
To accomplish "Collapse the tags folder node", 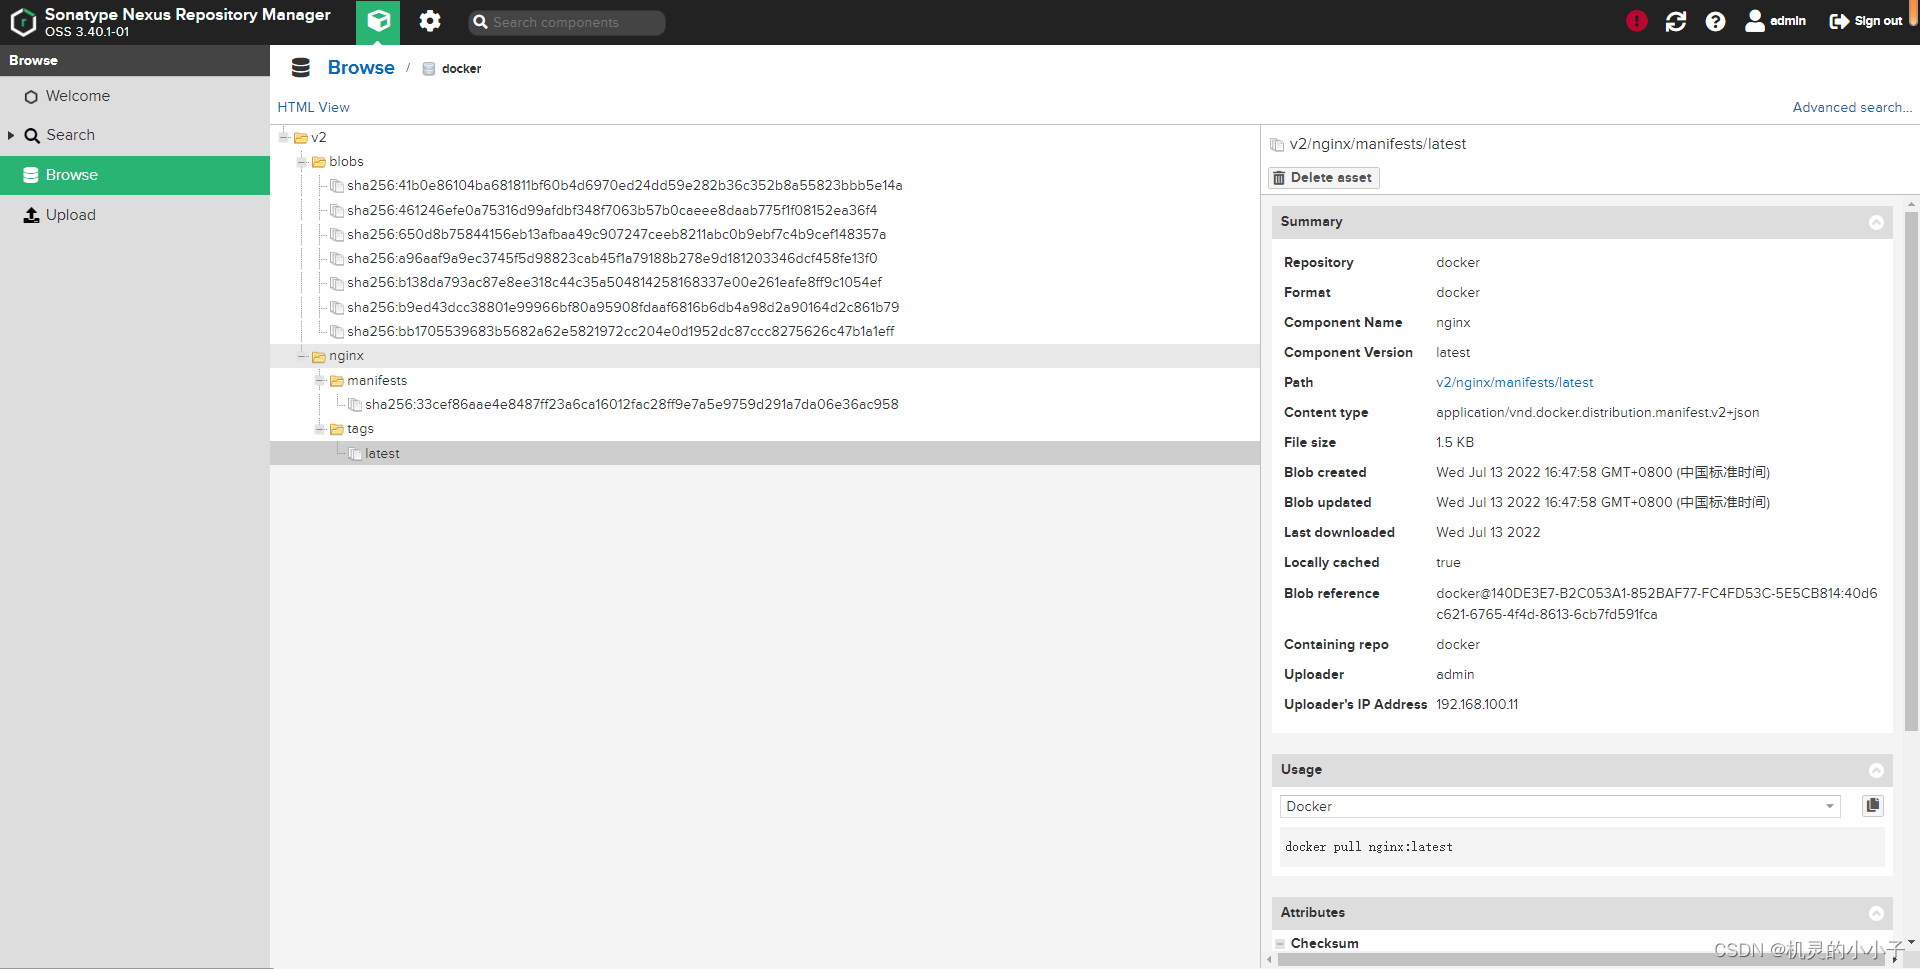I will click(320, 429).
